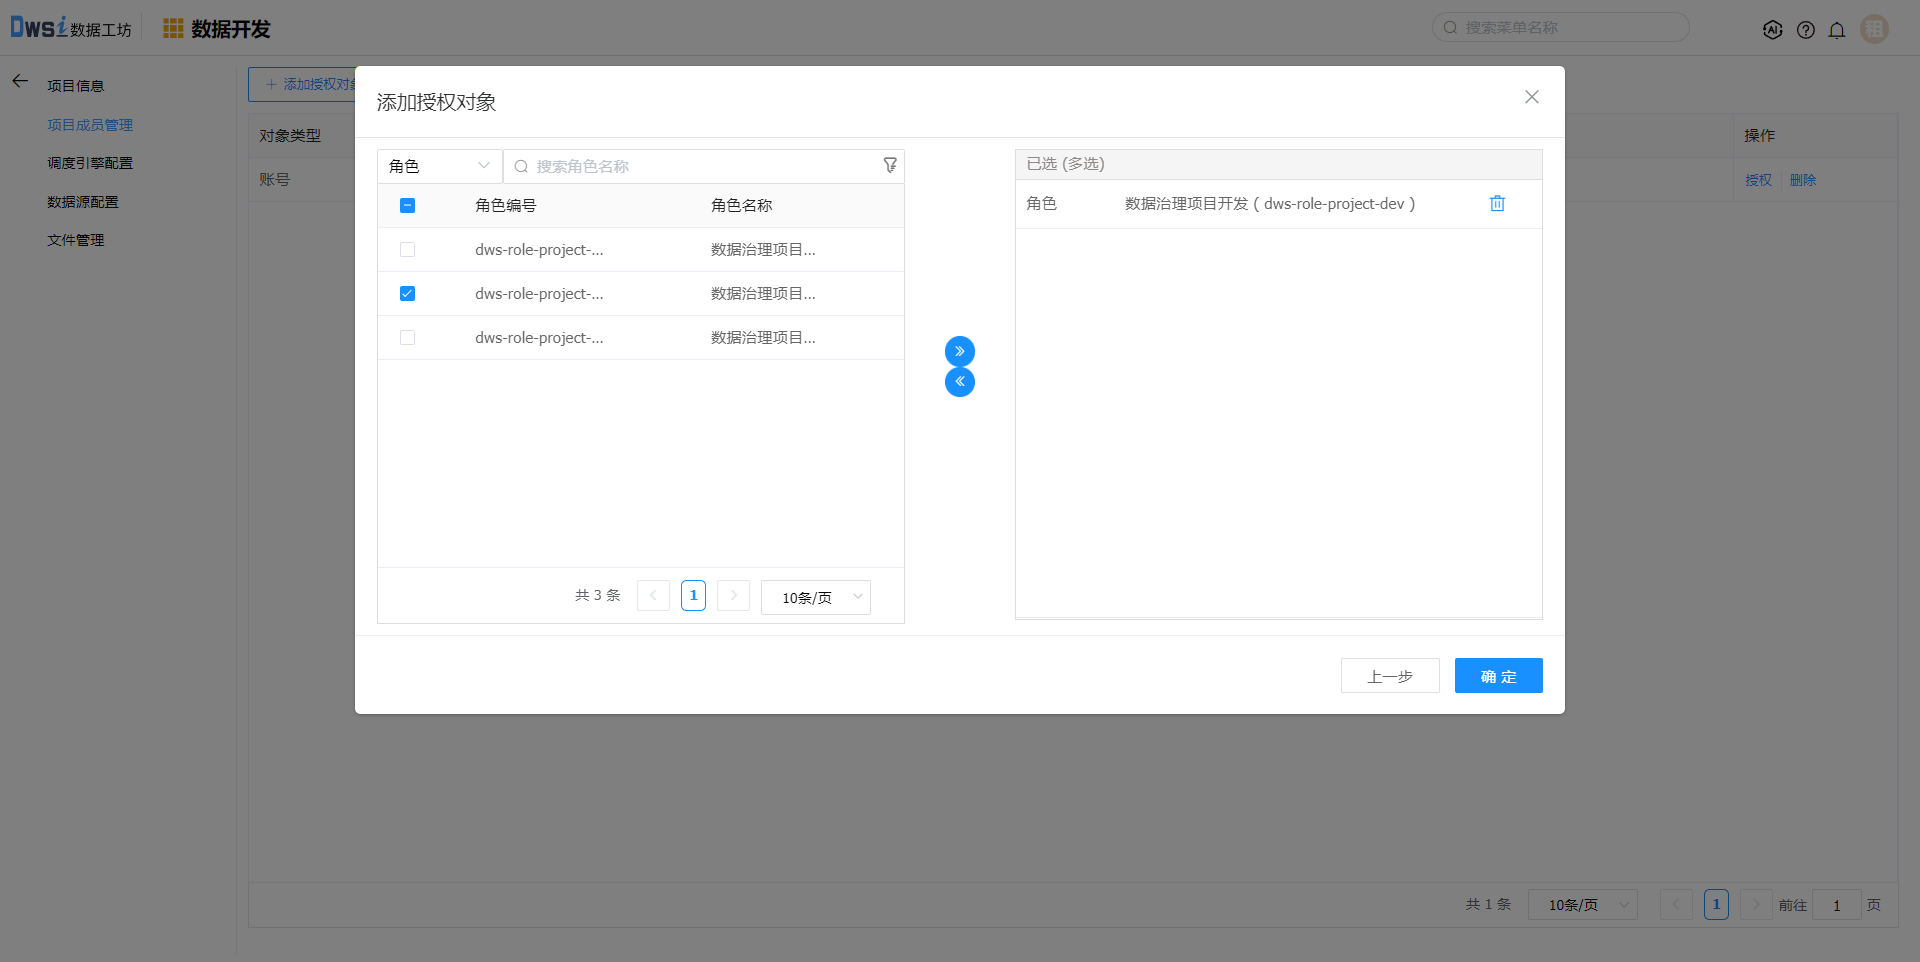Check the first role row checkbox
The image size is (1920, 962).
click(407, 250)
